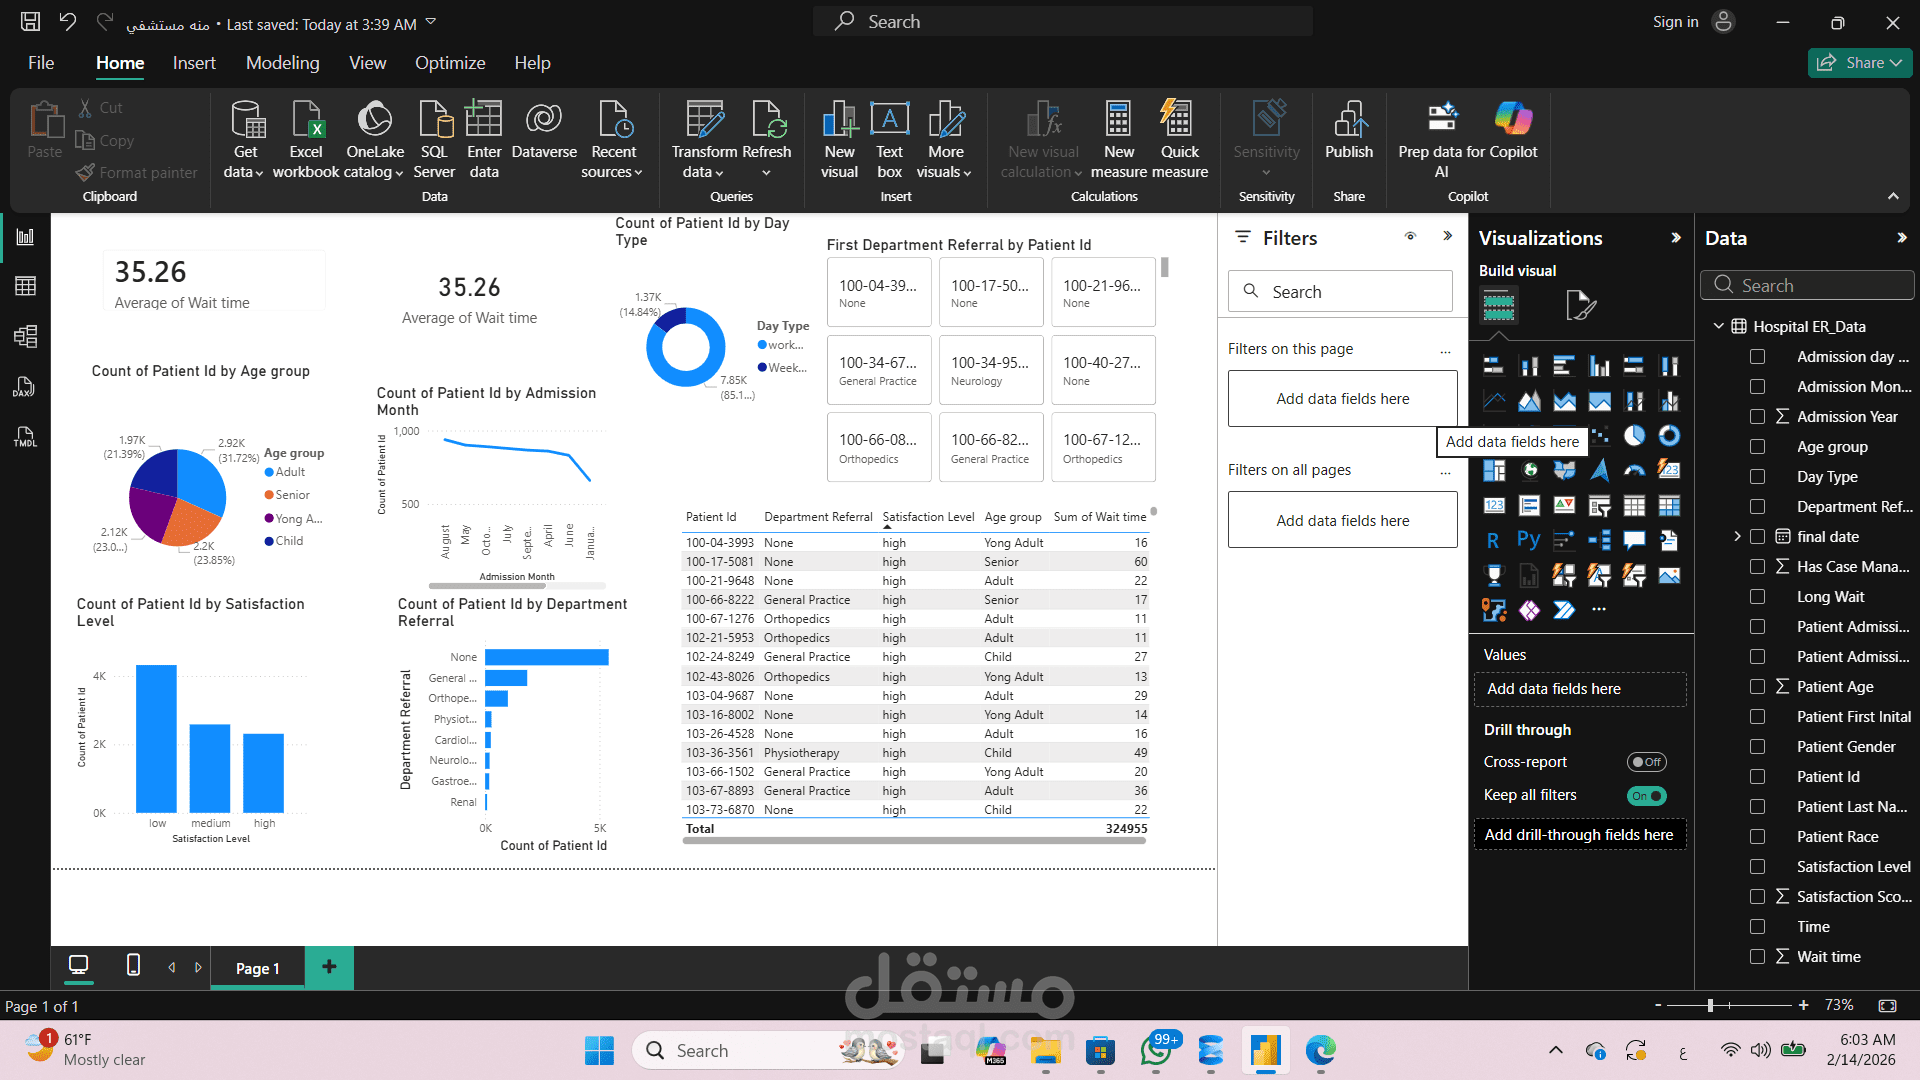The height and width of the screenshot is (1080, 1920).
Task: Select the donut chart visualization icon
Action: pyautogui.click(x=1669, y=436)
